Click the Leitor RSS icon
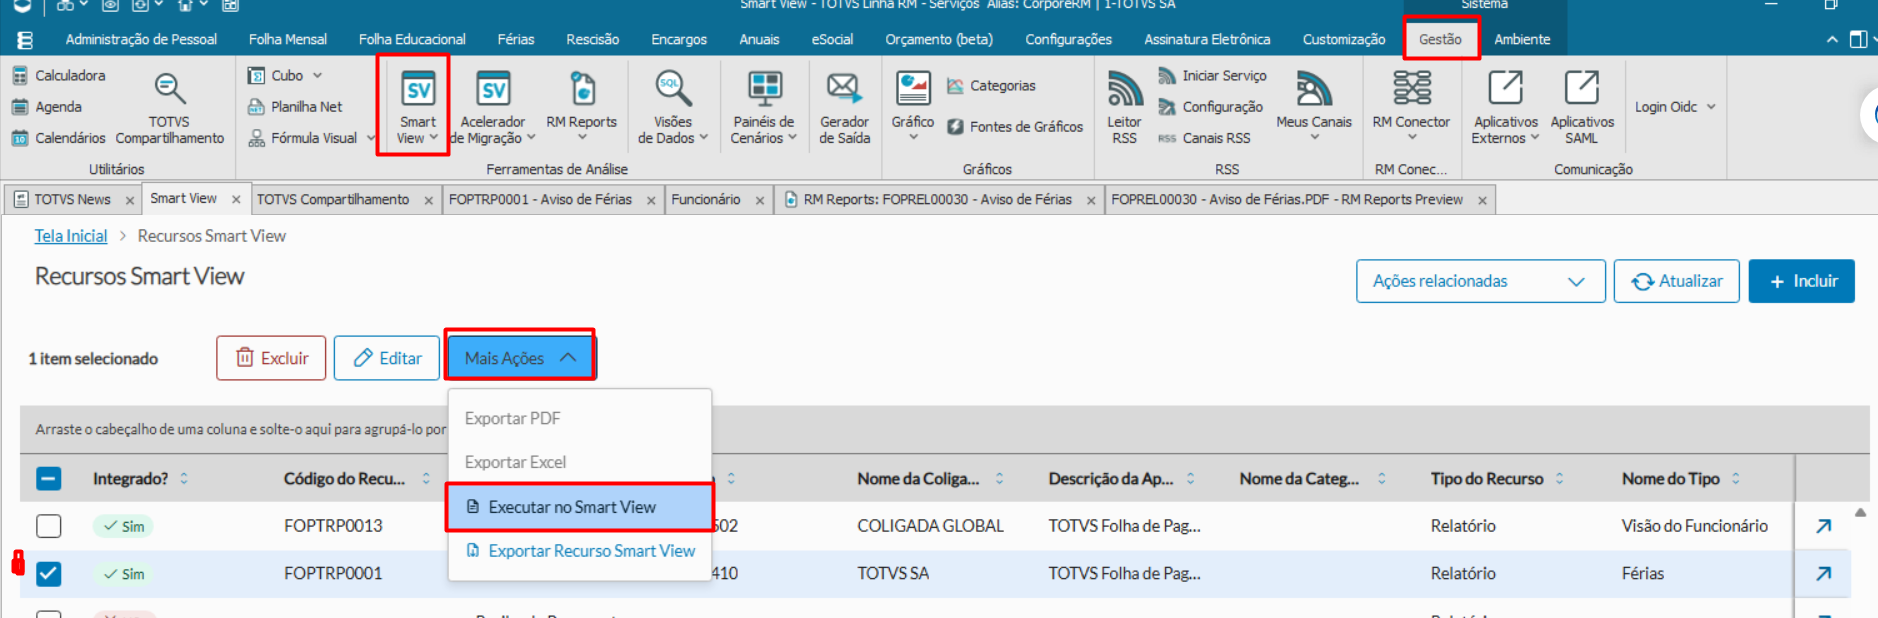Image resolution: width=1878 pixels, height=618 pixels. (1125, 89)
